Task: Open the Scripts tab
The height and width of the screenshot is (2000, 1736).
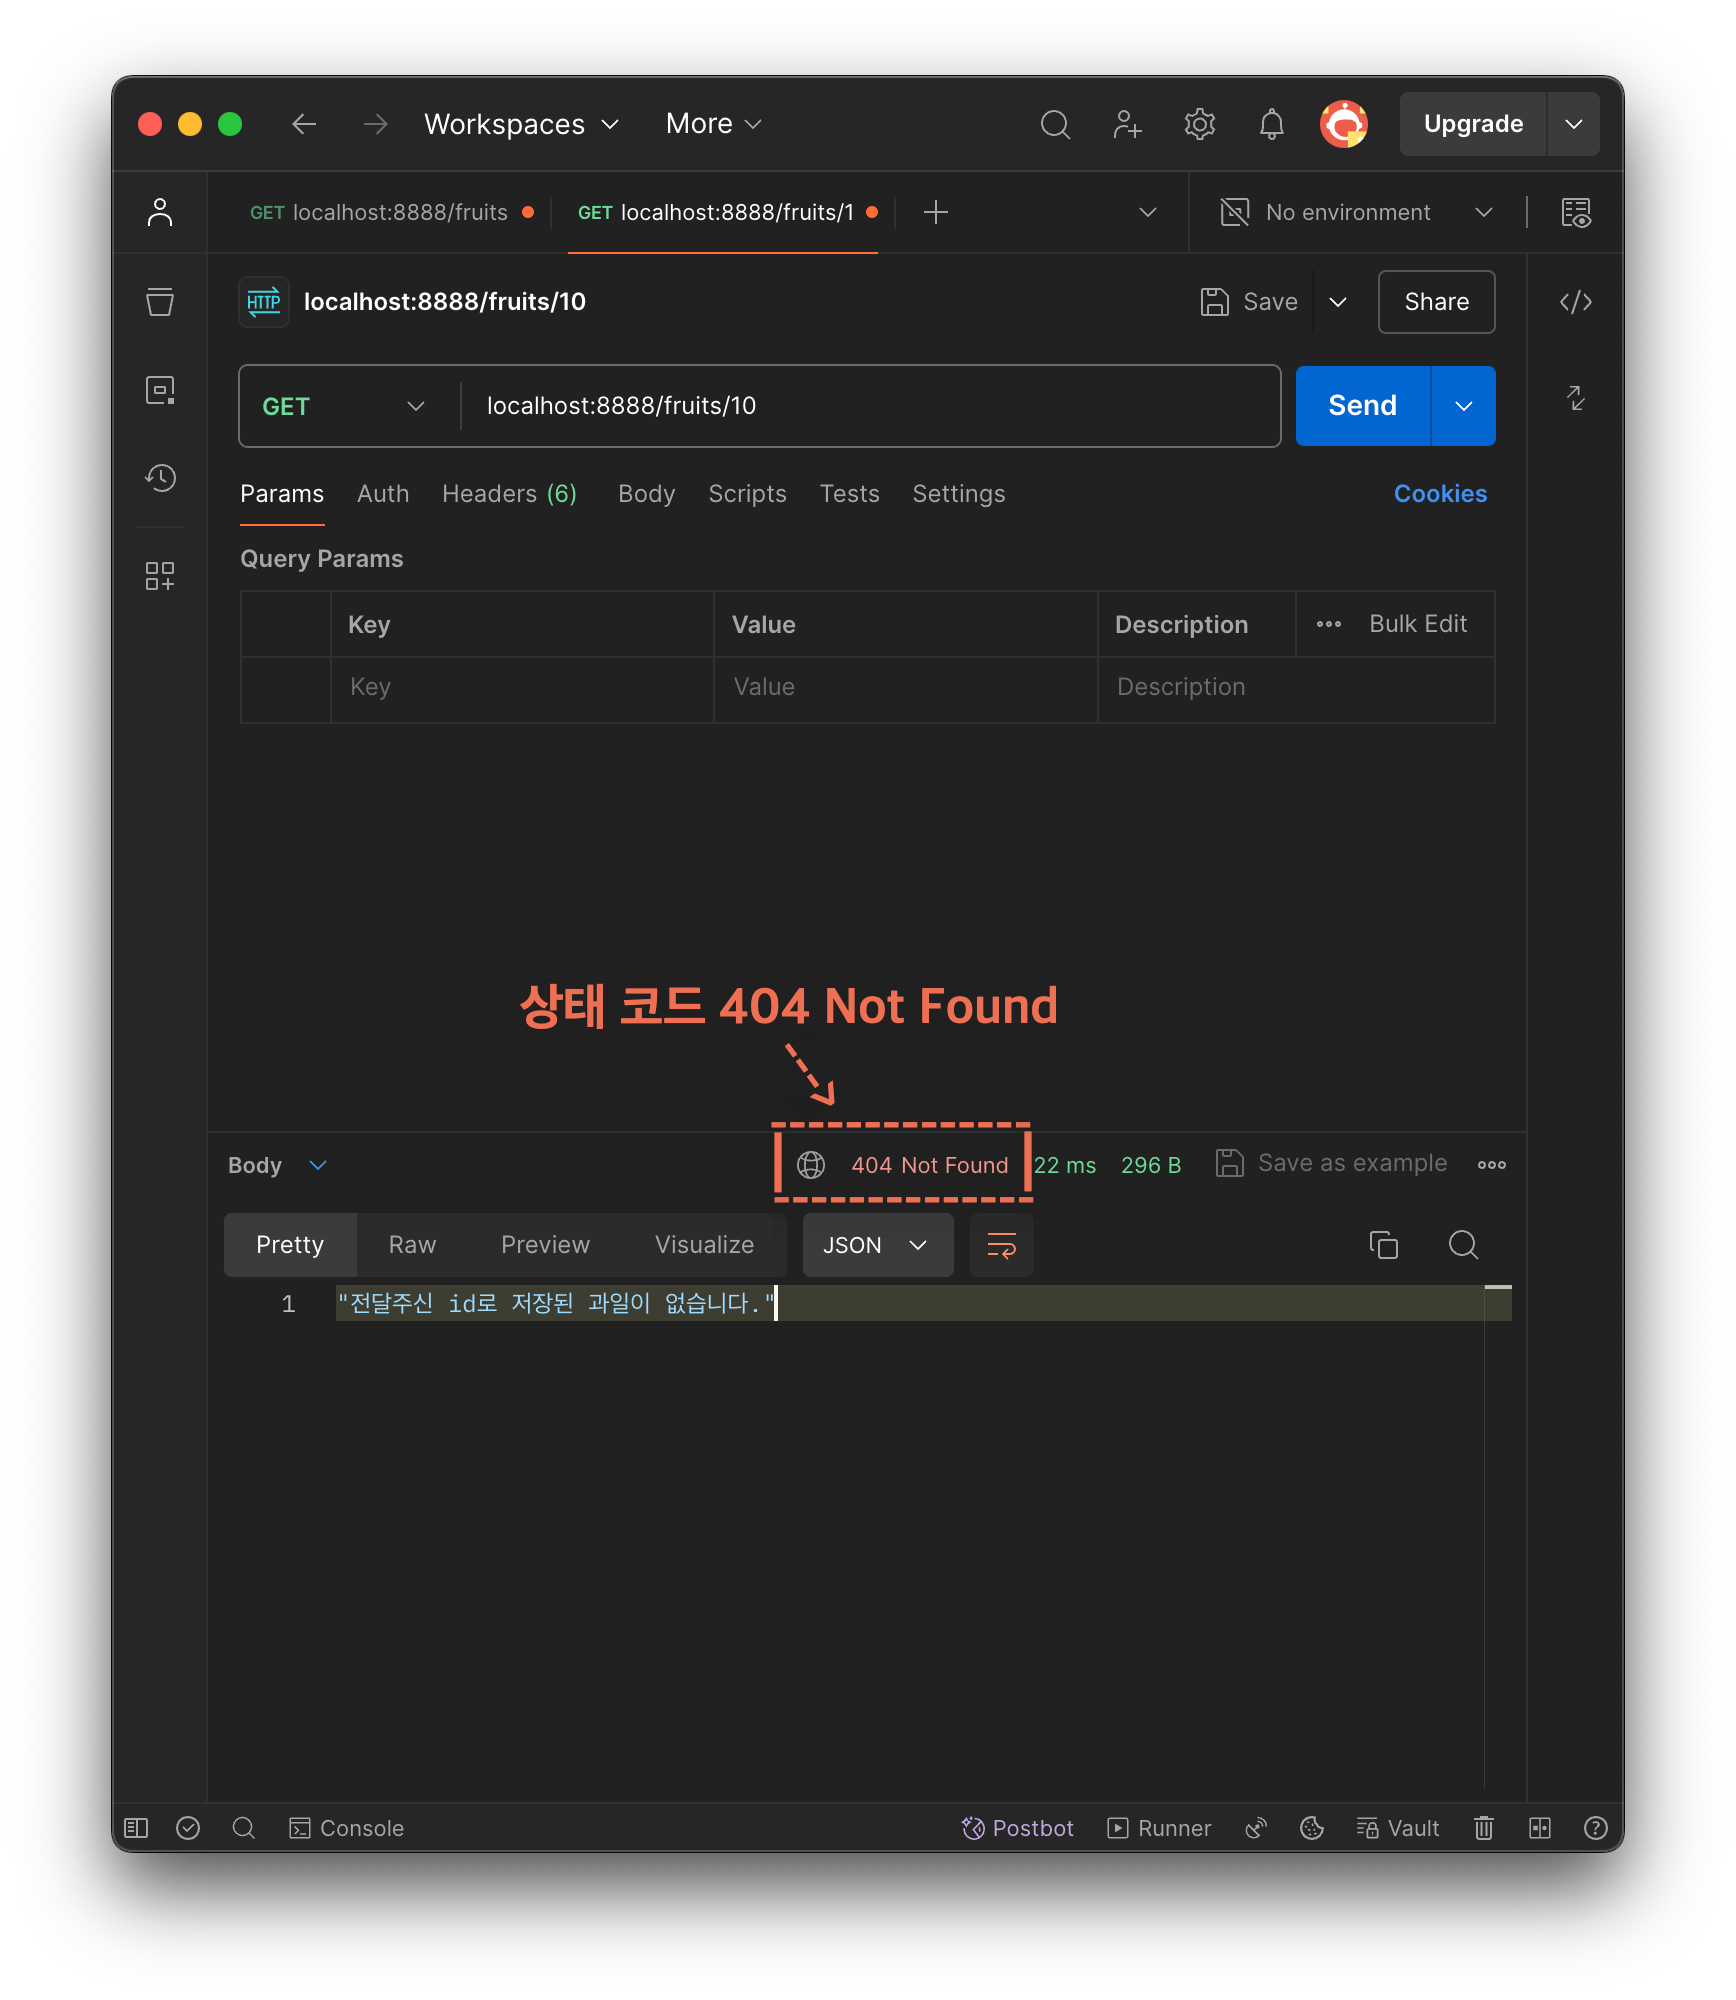Action: 747,494
